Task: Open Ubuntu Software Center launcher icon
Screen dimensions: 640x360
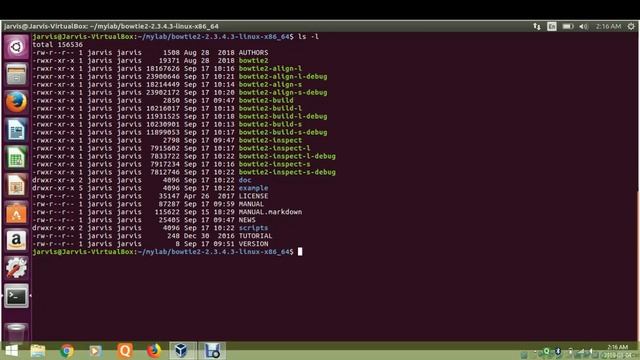Action: point(16,213)
